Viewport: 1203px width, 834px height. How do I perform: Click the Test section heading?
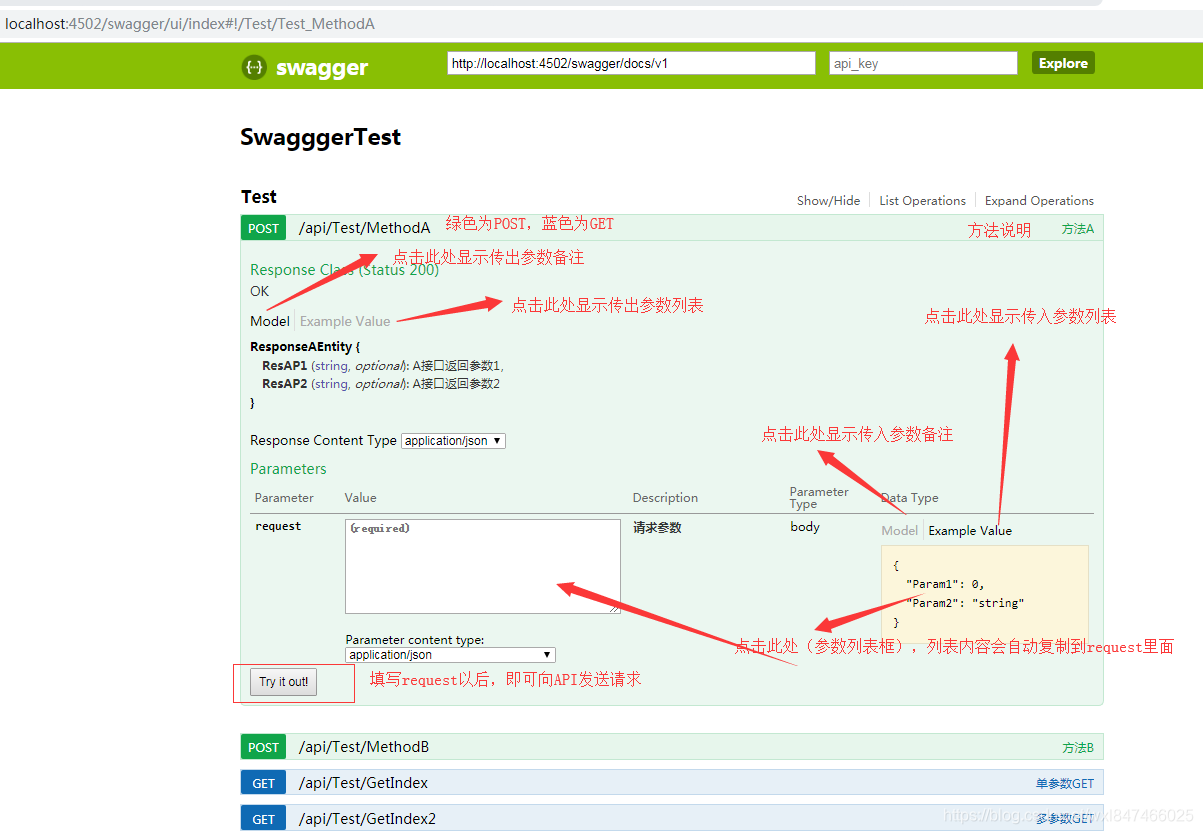259,197
